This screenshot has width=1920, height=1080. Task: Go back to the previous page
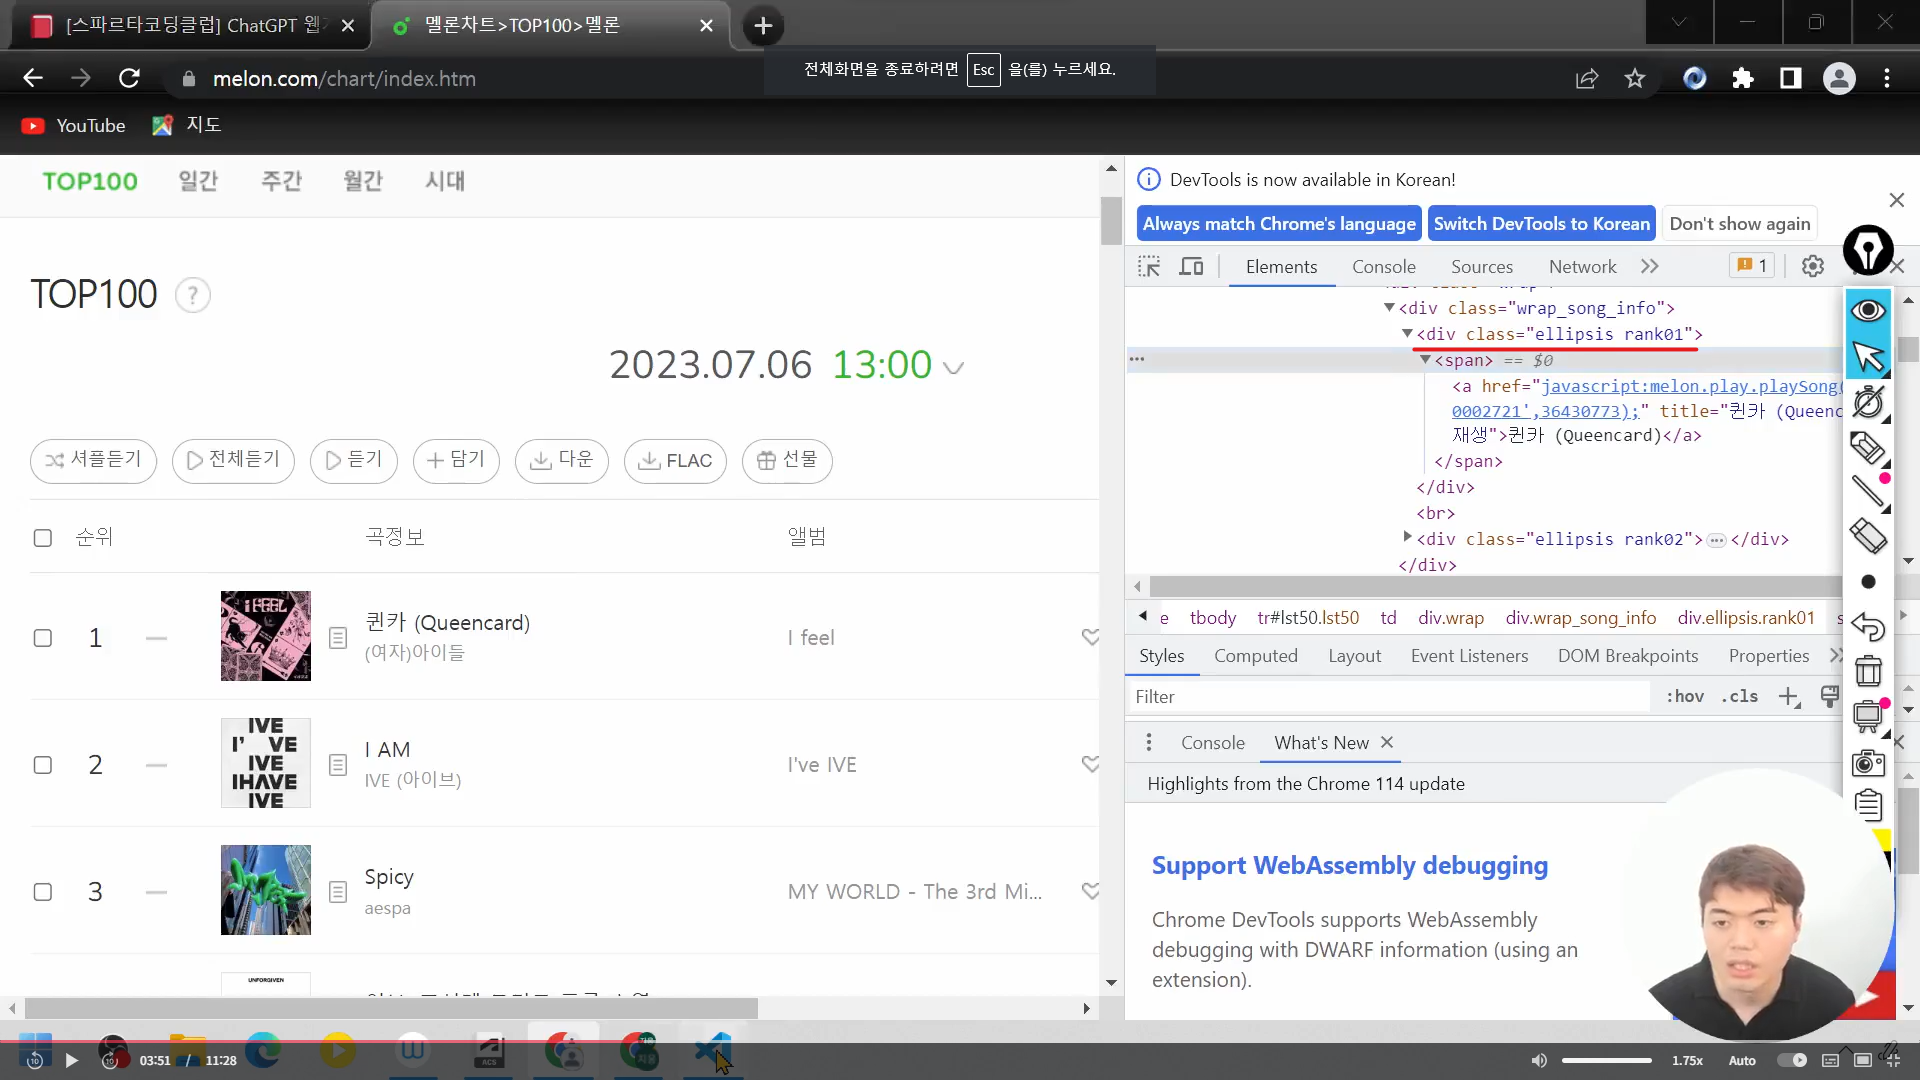(x=33, y=78)
